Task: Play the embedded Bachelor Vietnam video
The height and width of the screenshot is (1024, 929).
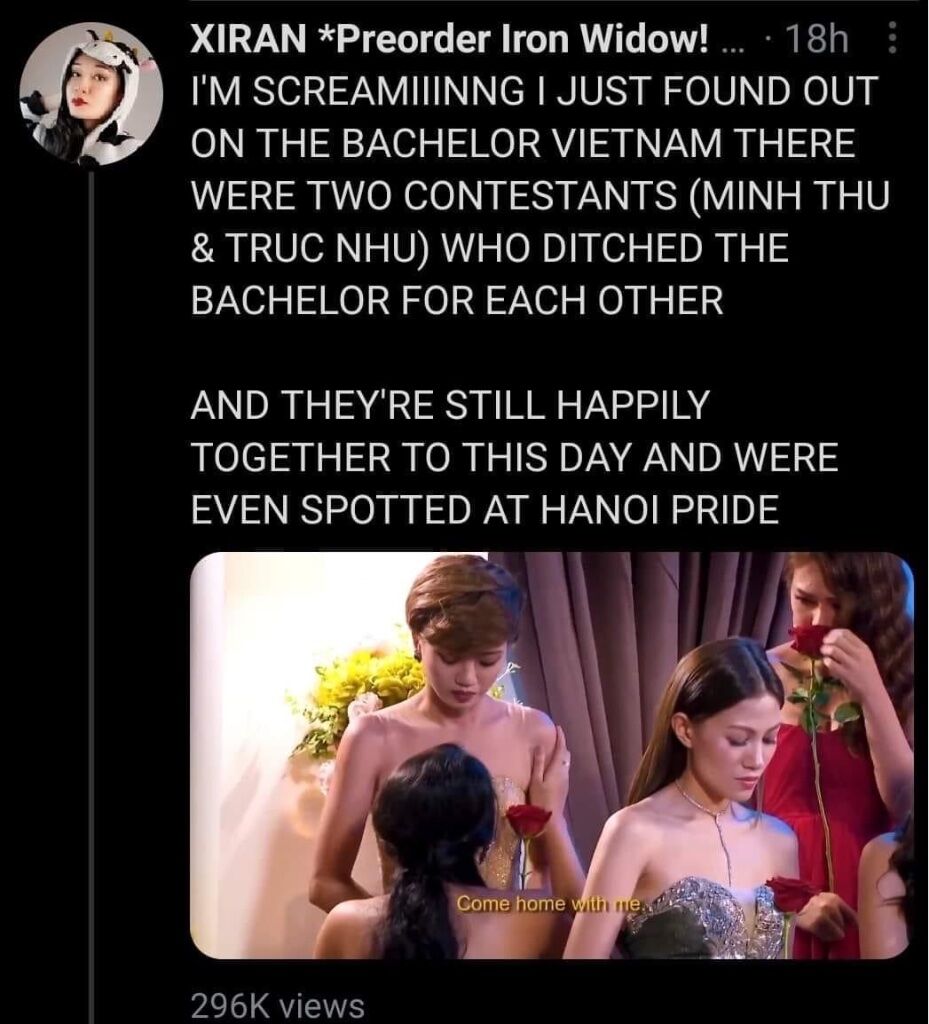Action: click(551, 755)
